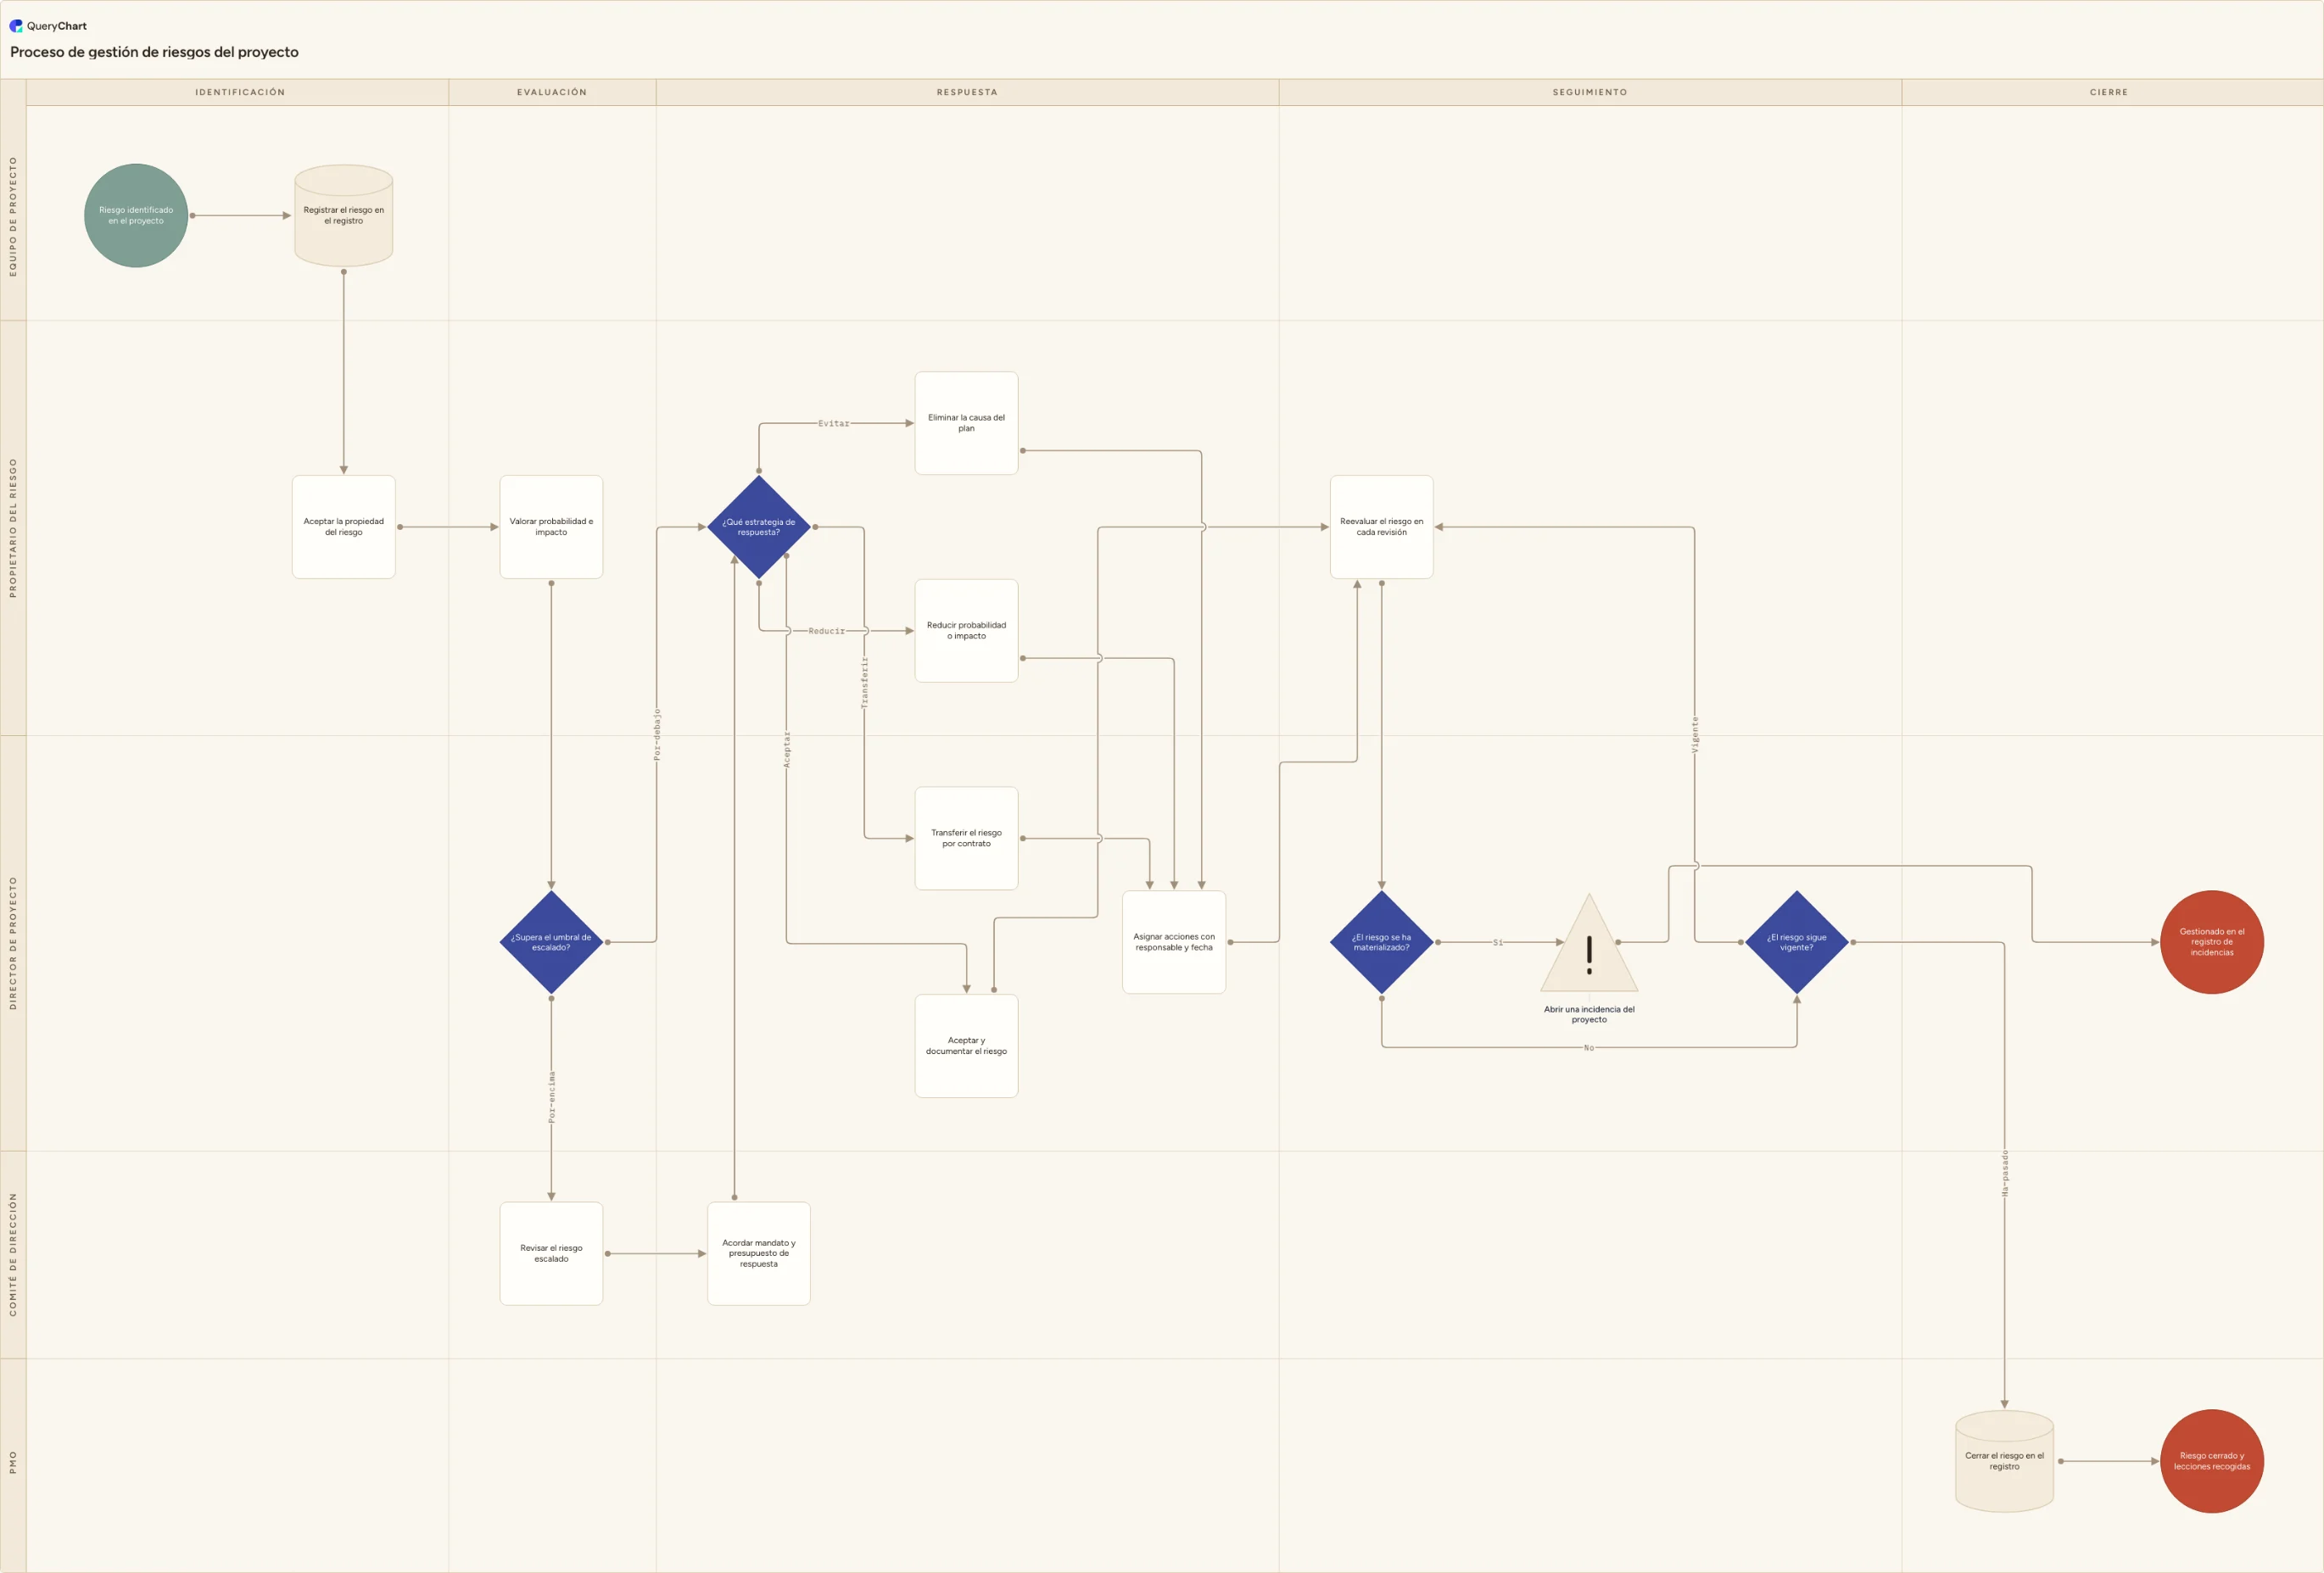Click the warning triangle 'Abrir una incidencia'
The height and width of the screenshot is (1573, 2324).
[x=1589, y=944]
